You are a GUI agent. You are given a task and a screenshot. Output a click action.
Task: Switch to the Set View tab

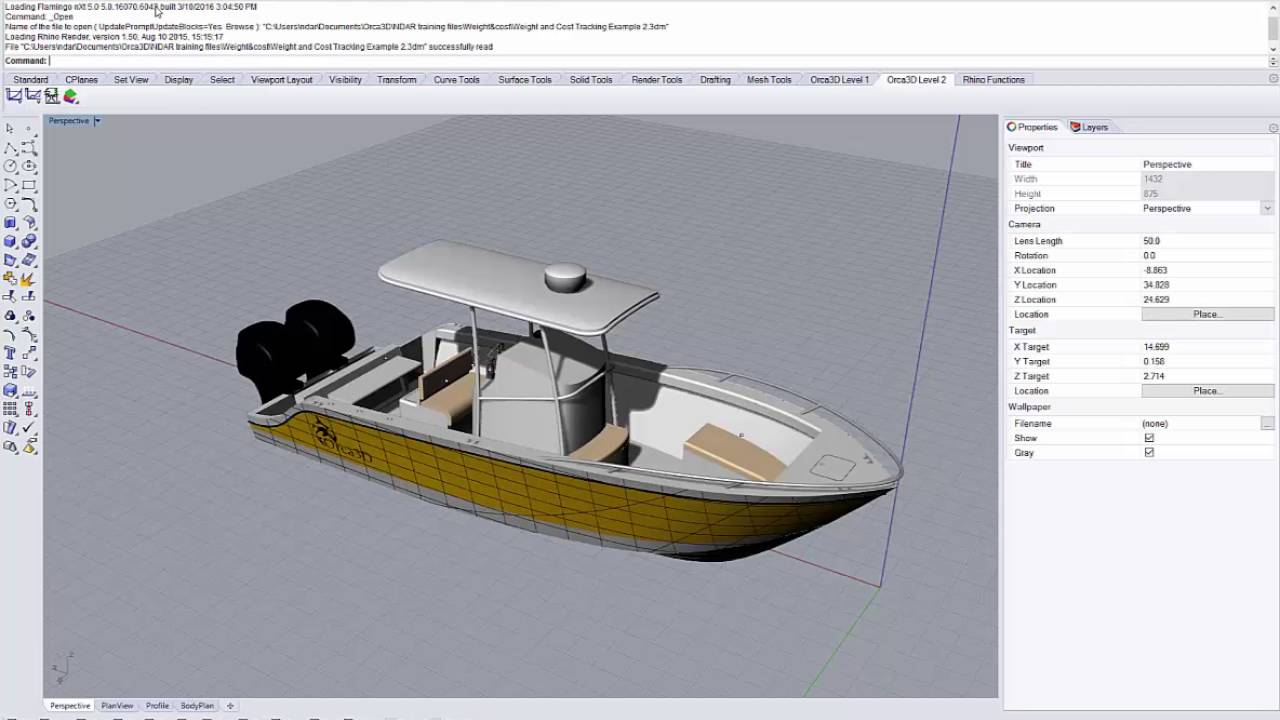[131, 80]
